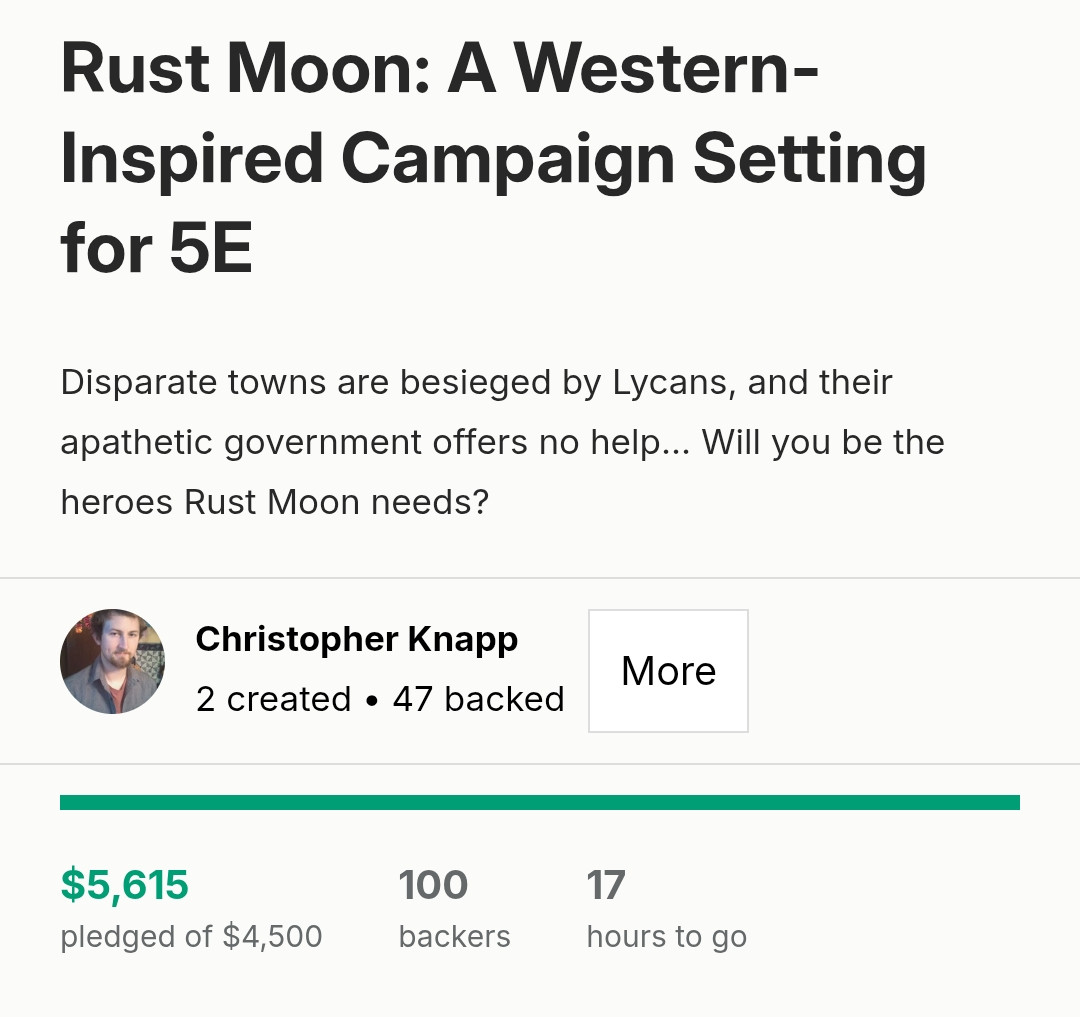Click the word "Lycans" in the description
Image resolution: width=1080 pixels, height=1017 pixels.
(x=669, y=383)
